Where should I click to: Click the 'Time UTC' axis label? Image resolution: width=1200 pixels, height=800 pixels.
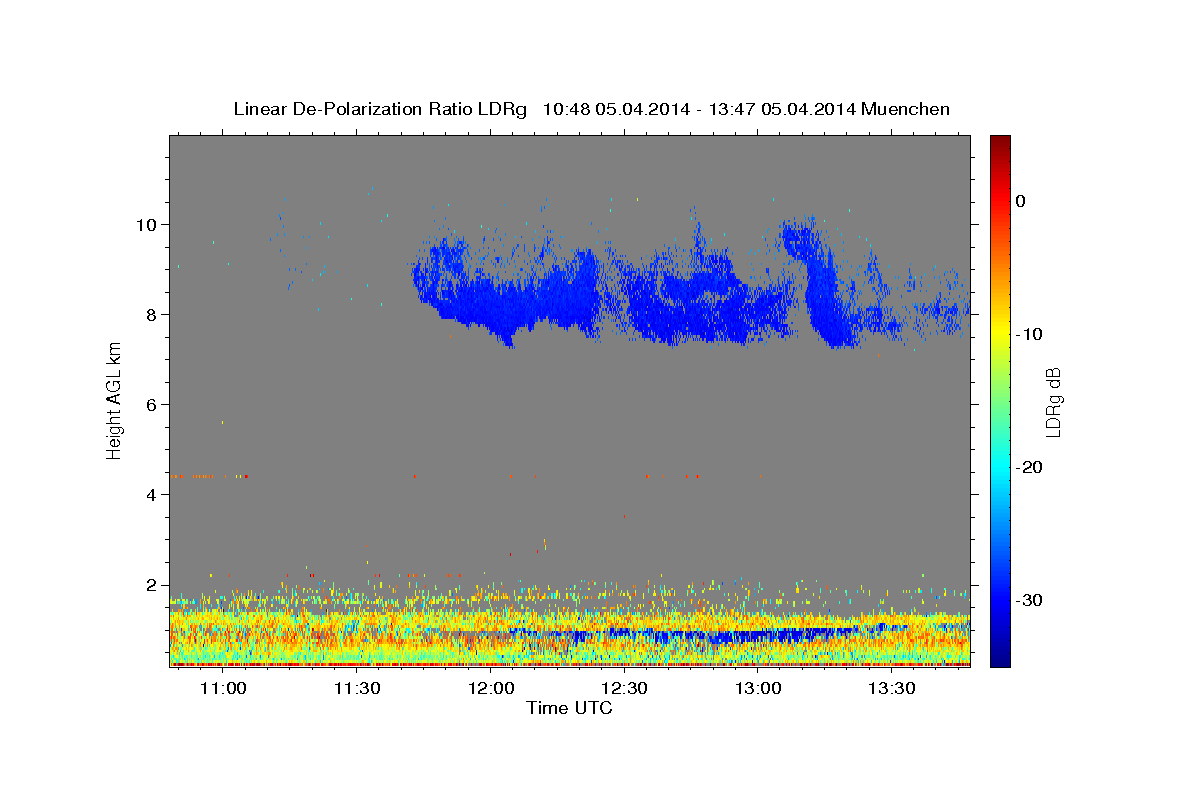point(569,708)
